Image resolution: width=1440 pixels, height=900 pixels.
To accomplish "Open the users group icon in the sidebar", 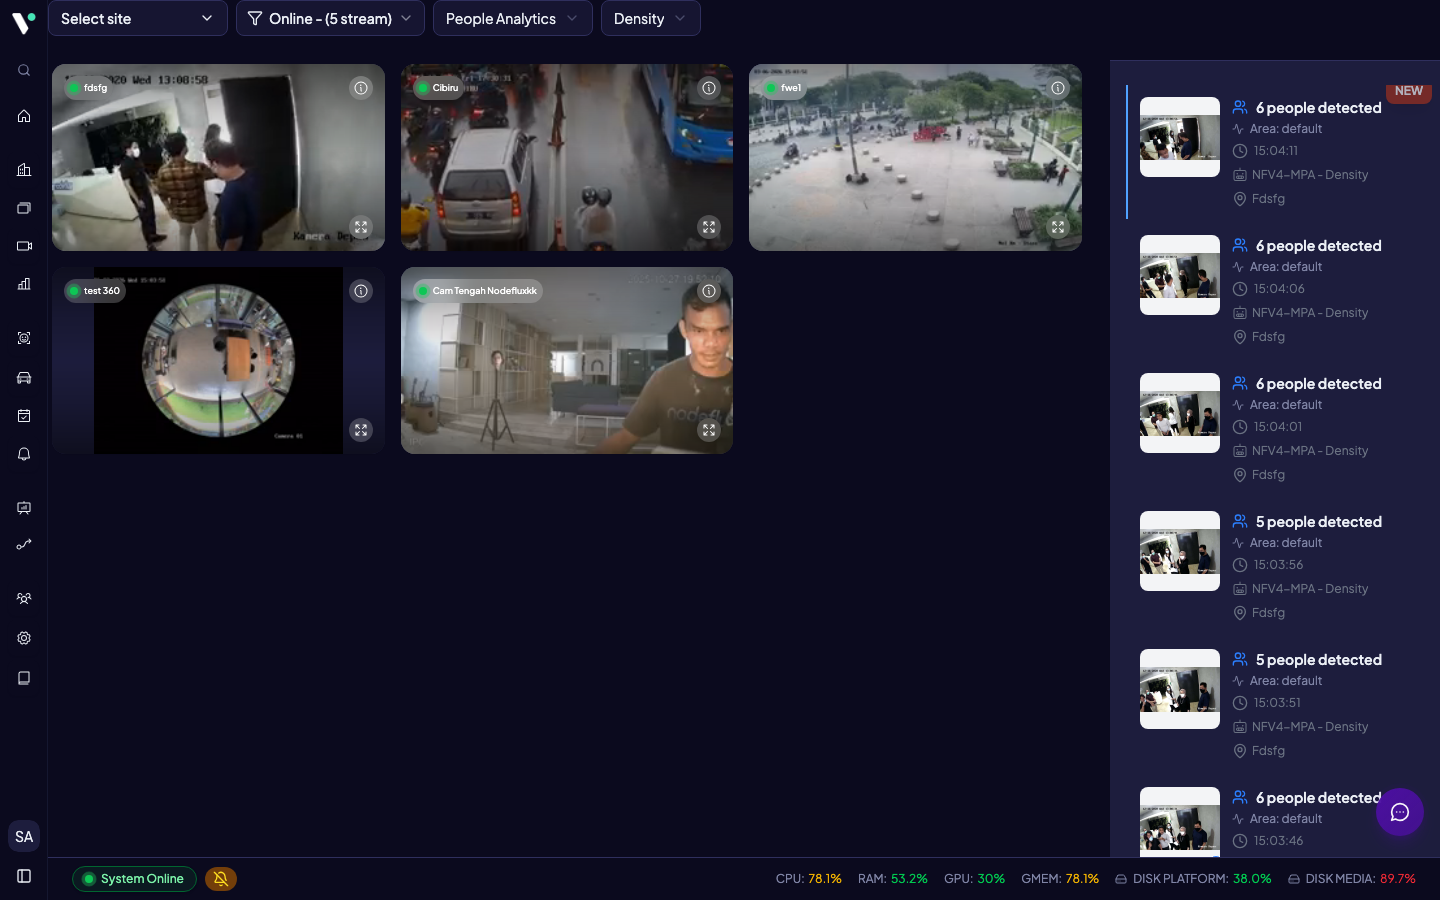I will (24, 599).
